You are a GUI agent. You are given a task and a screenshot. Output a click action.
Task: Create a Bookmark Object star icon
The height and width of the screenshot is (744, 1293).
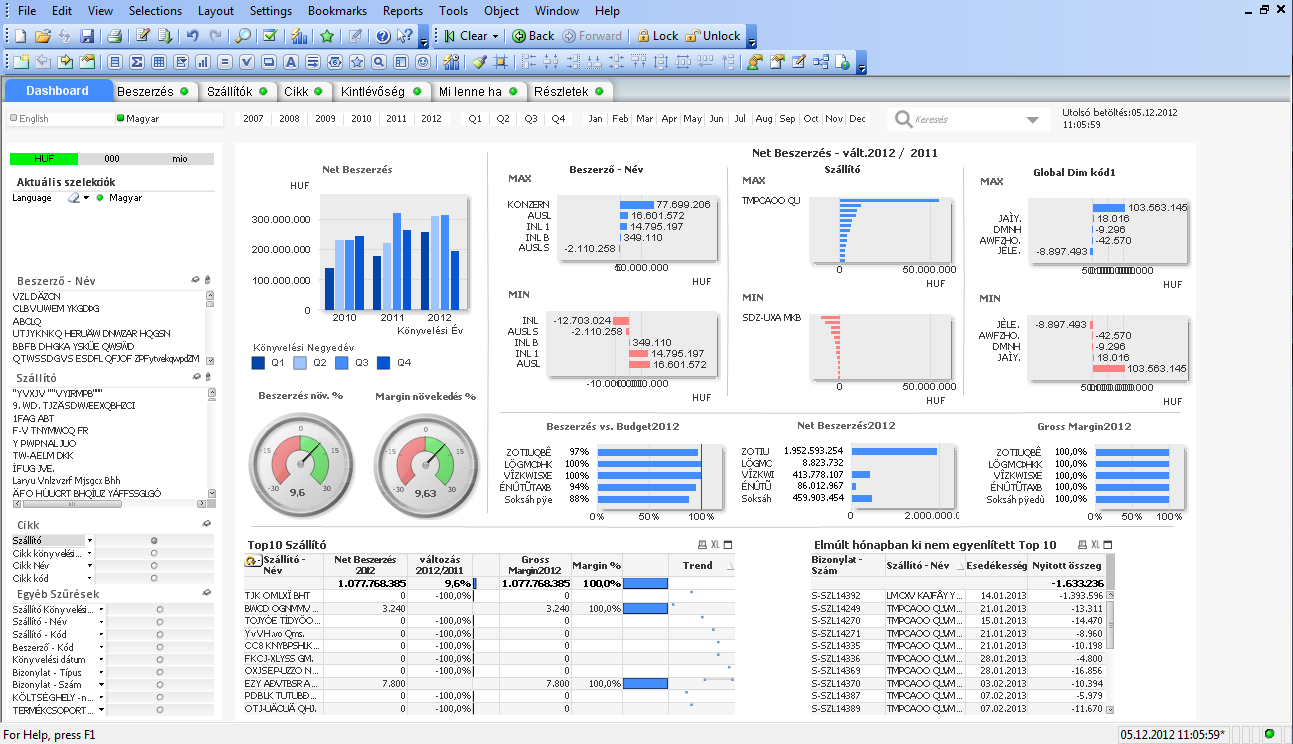[357, 62]
